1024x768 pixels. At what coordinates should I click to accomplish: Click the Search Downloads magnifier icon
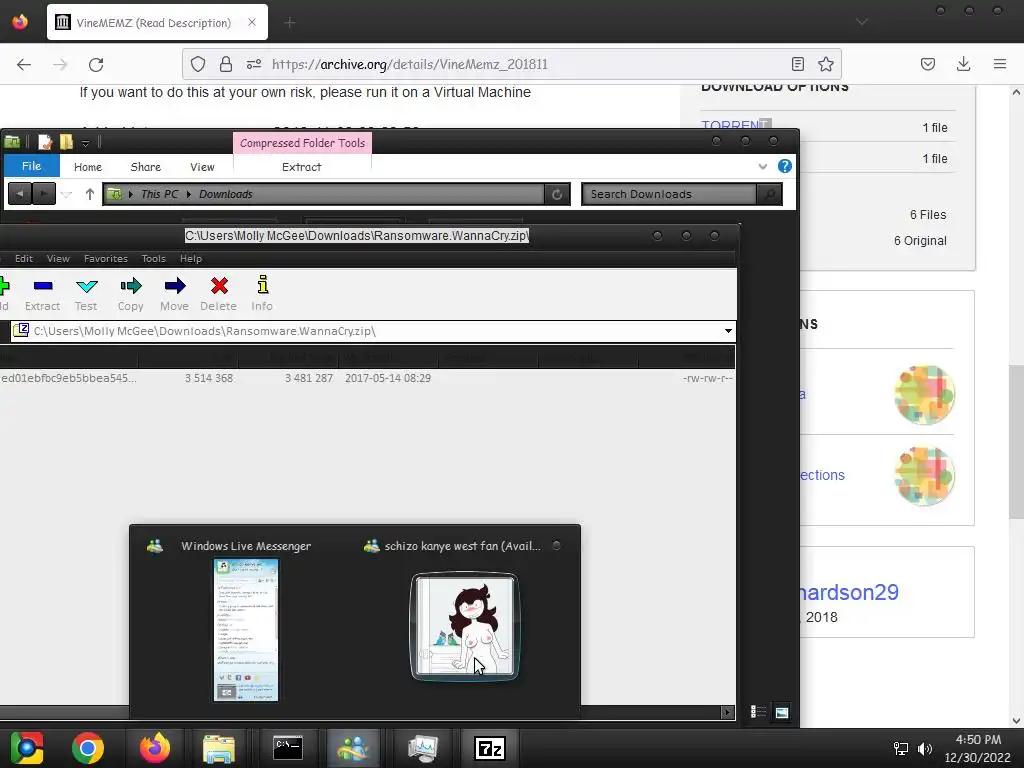pos(770,194)
